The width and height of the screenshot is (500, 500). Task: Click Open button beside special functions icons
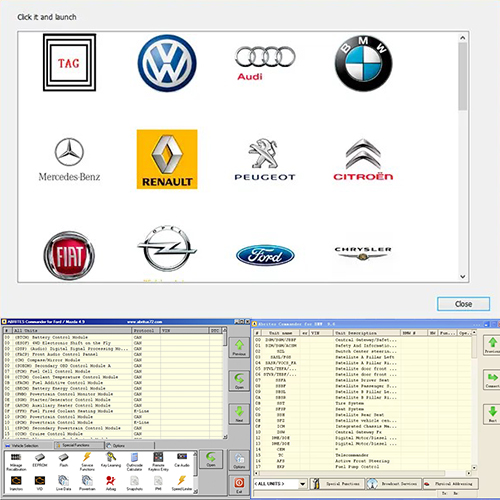tap(211, 459)
